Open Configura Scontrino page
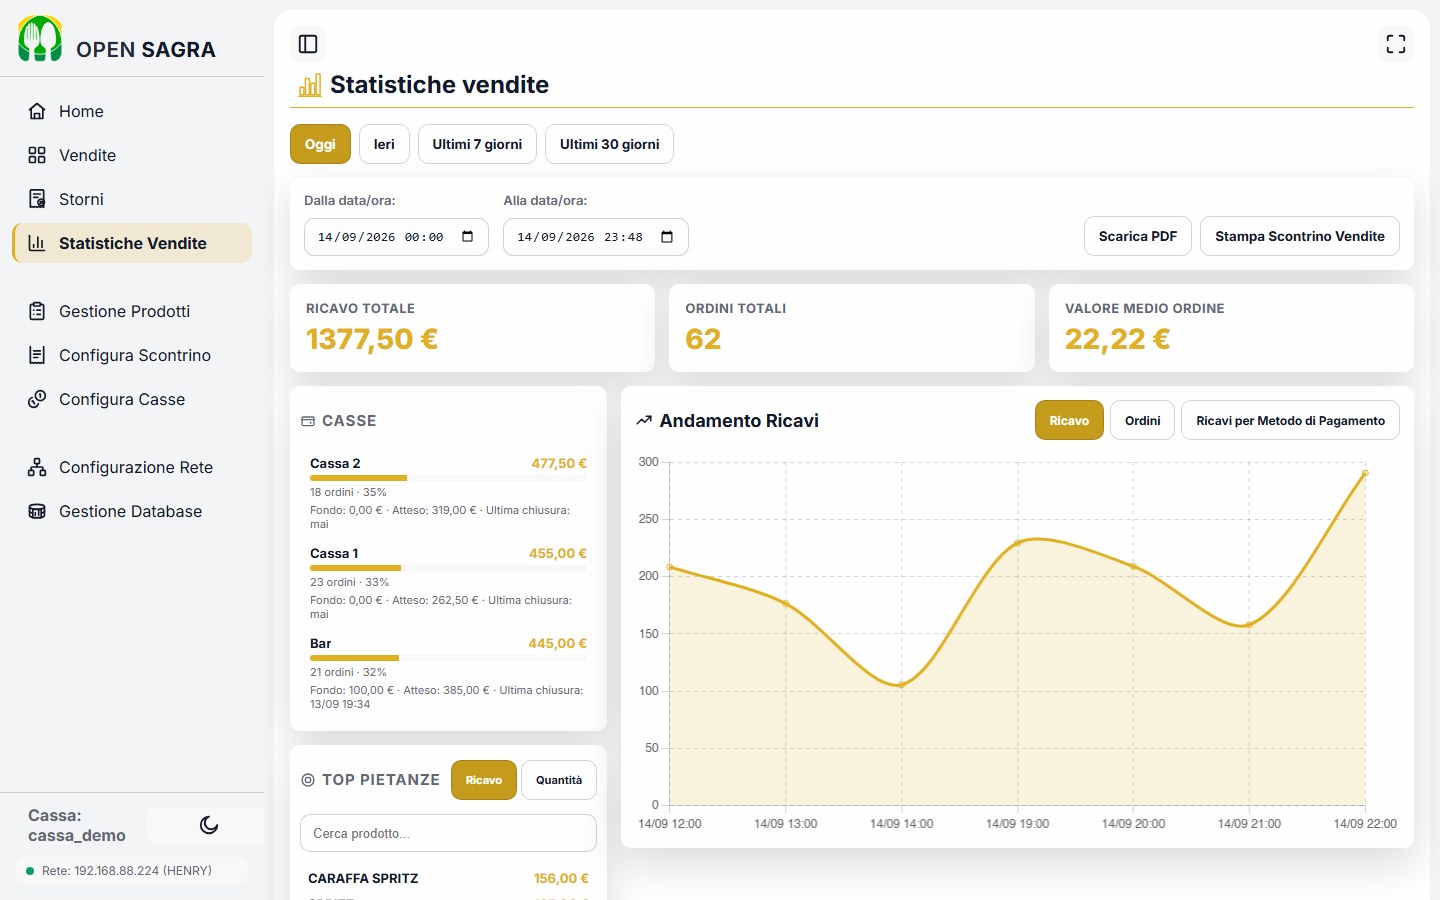The image size is (1440, 900). tap(132, 355)
